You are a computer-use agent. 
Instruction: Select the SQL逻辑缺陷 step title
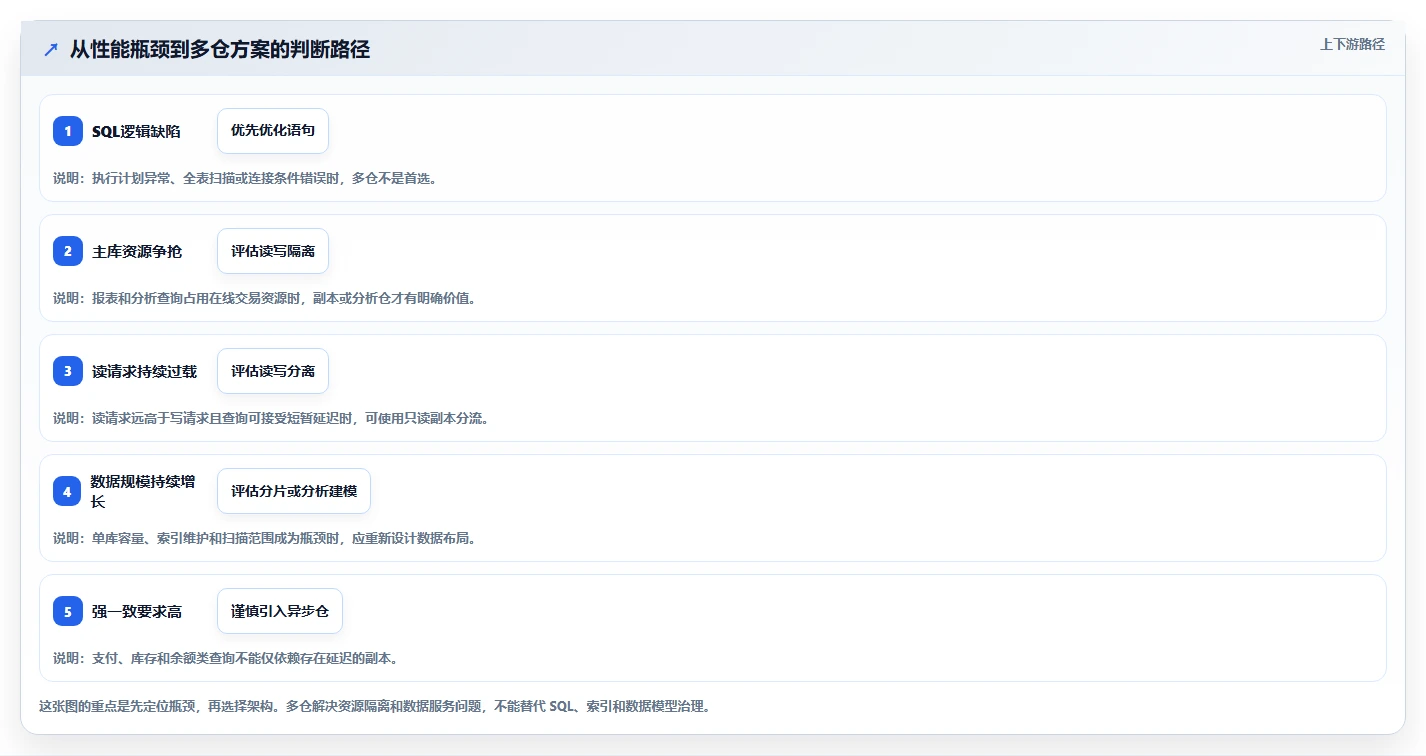tap(136, 131)
